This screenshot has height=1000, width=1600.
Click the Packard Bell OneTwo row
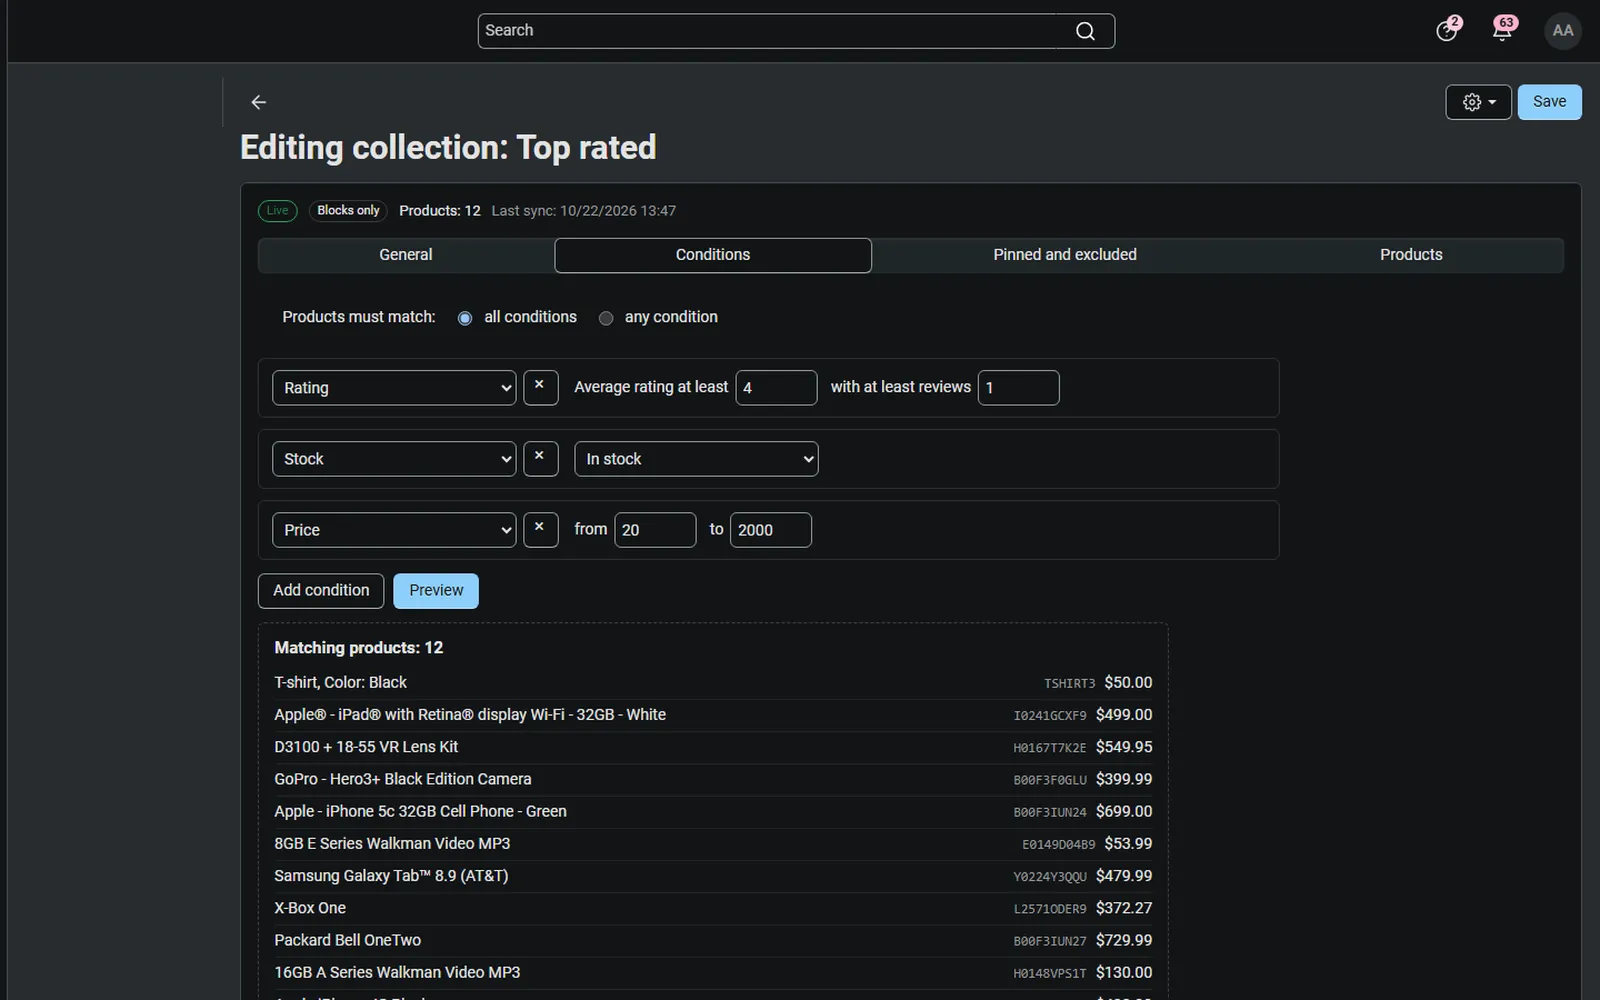pos(713,940)
